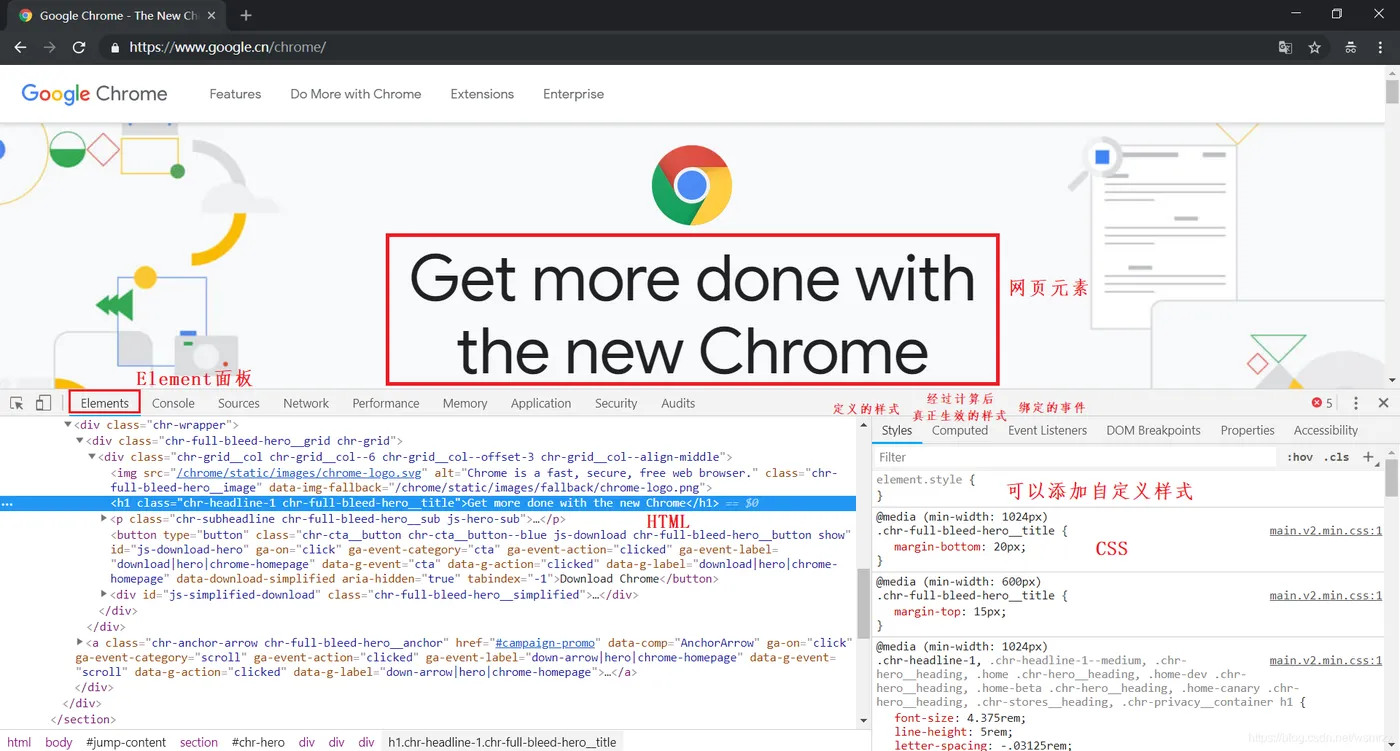The image size is (1400, 751).
Task: Open the Event Listeners sidebar tab
Action: tap(1047, 430)
